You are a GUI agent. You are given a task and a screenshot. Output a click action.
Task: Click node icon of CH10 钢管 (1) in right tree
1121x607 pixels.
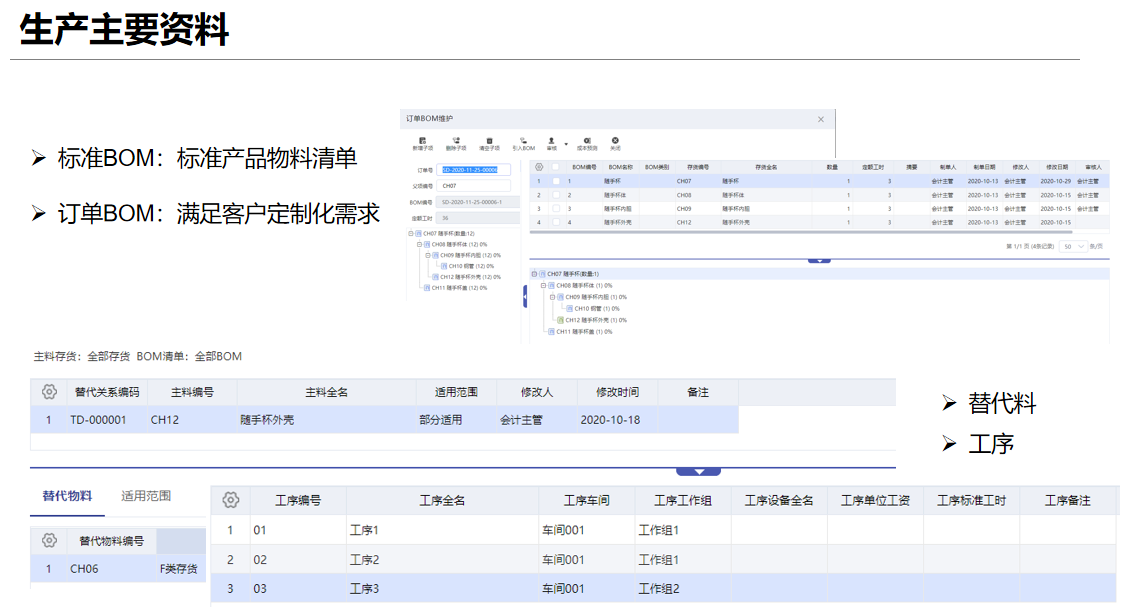[x=569, y=309]
